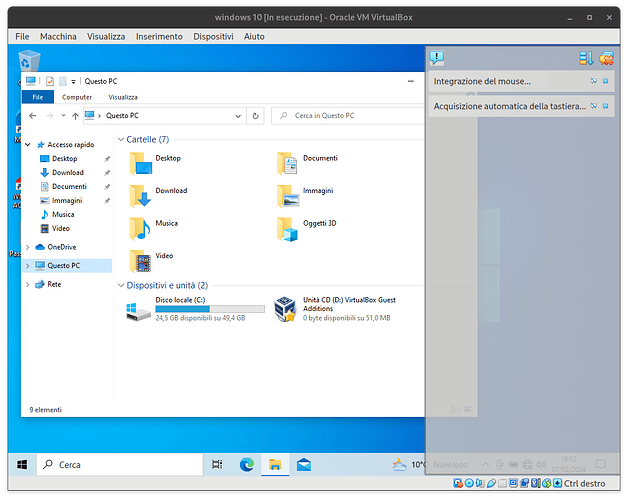Select Desktop in the quick access sidebar
The width and height of the screenshot is (628, 500).
click(64, 159)
